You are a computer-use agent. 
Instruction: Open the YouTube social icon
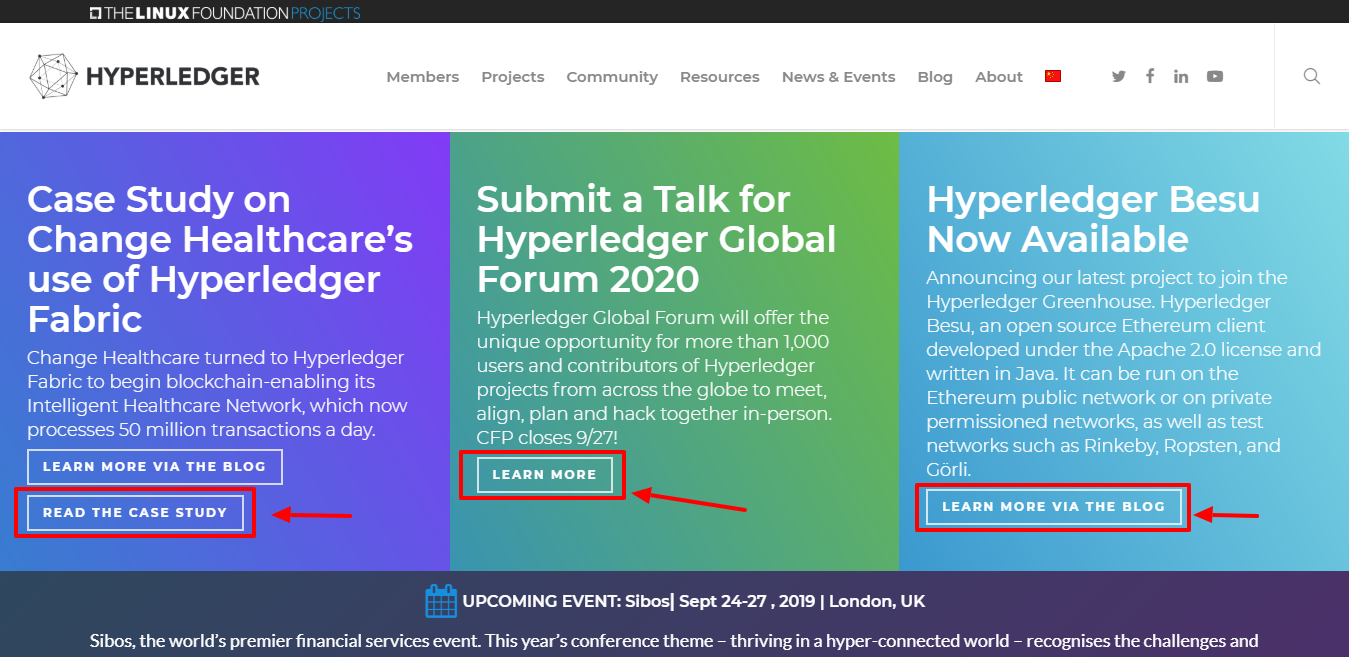tap(1214, 77)
